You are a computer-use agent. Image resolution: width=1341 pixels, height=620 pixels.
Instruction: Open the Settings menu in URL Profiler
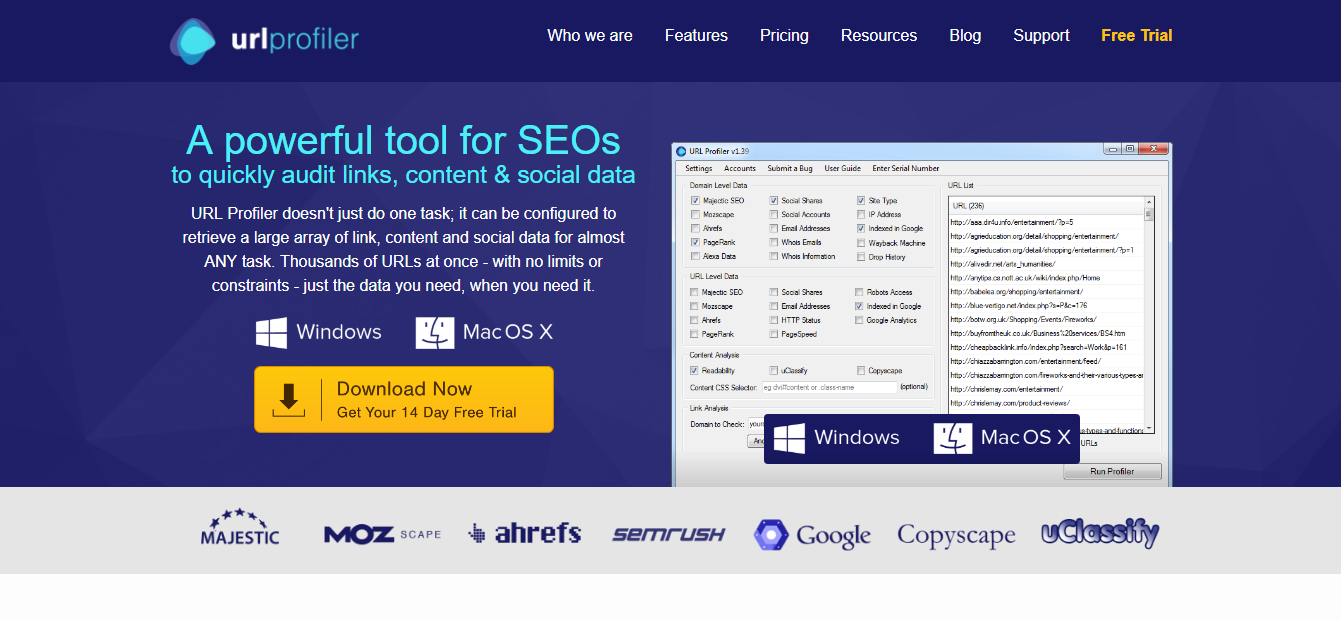coord(699,168)
